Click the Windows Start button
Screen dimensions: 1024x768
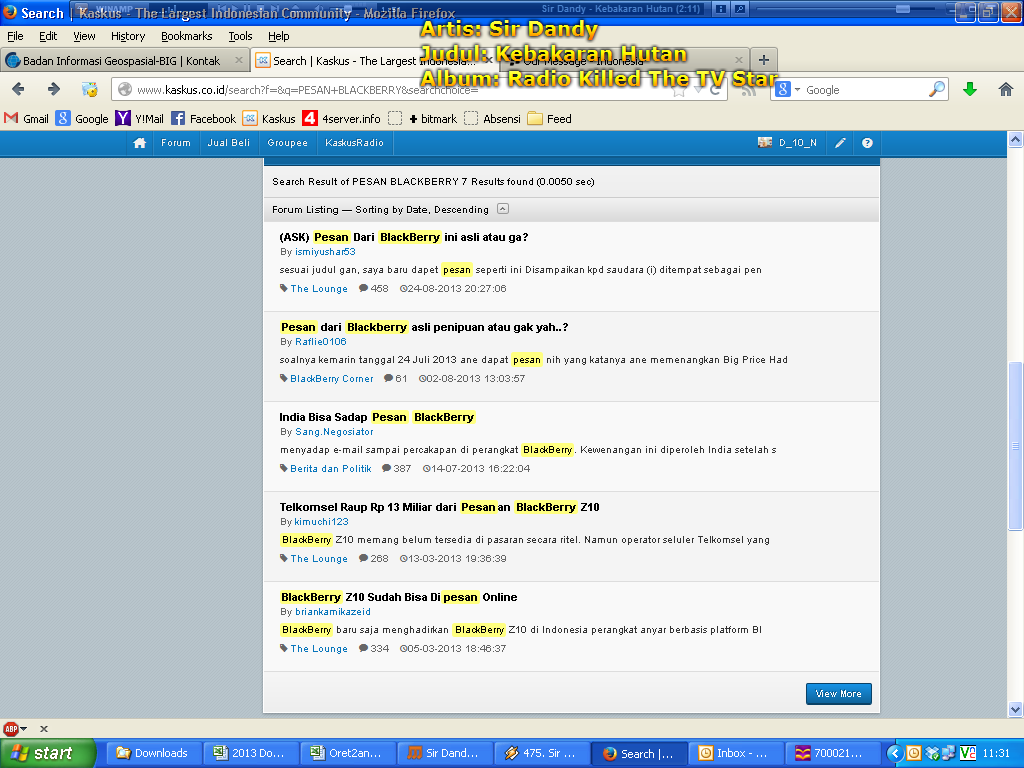[48, 753]
